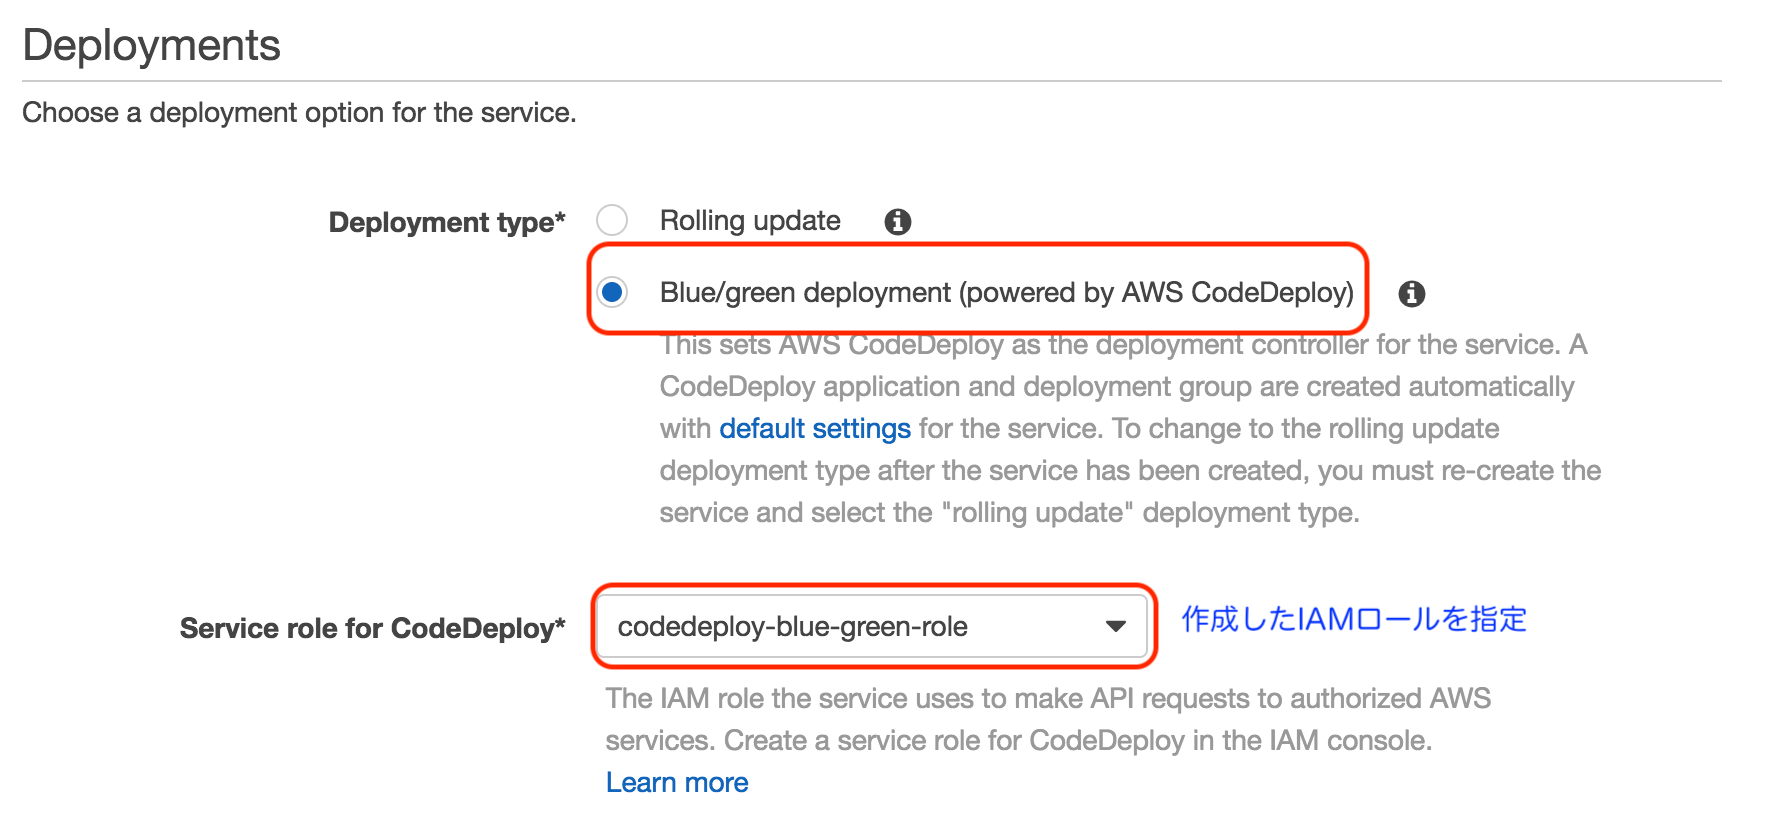Open the Service role for CodeDeploy dropdown
Image resolution: width=1770 pixels, height=822 pixels.
click(x=874, y=627)
